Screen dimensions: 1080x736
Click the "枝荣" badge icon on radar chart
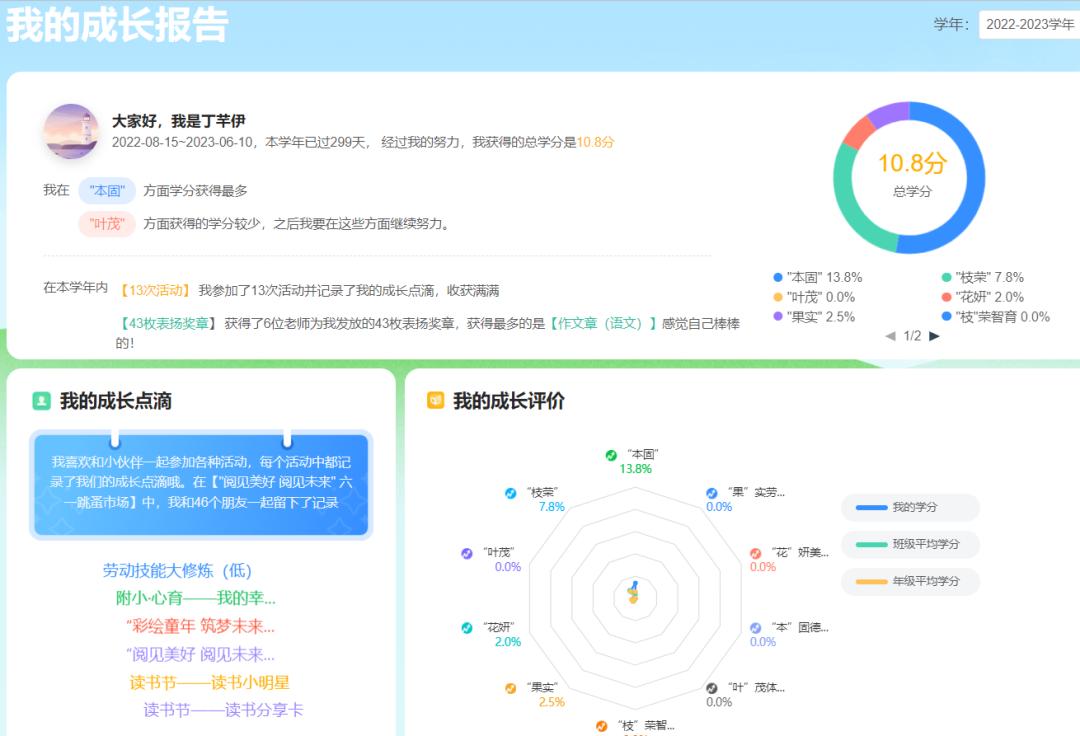coord(509,492)
